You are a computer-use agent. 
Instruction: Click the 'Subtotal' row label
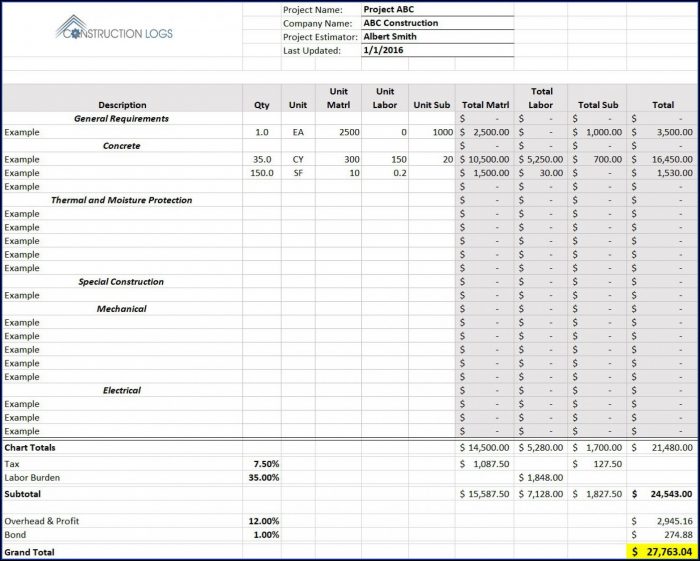22,494
